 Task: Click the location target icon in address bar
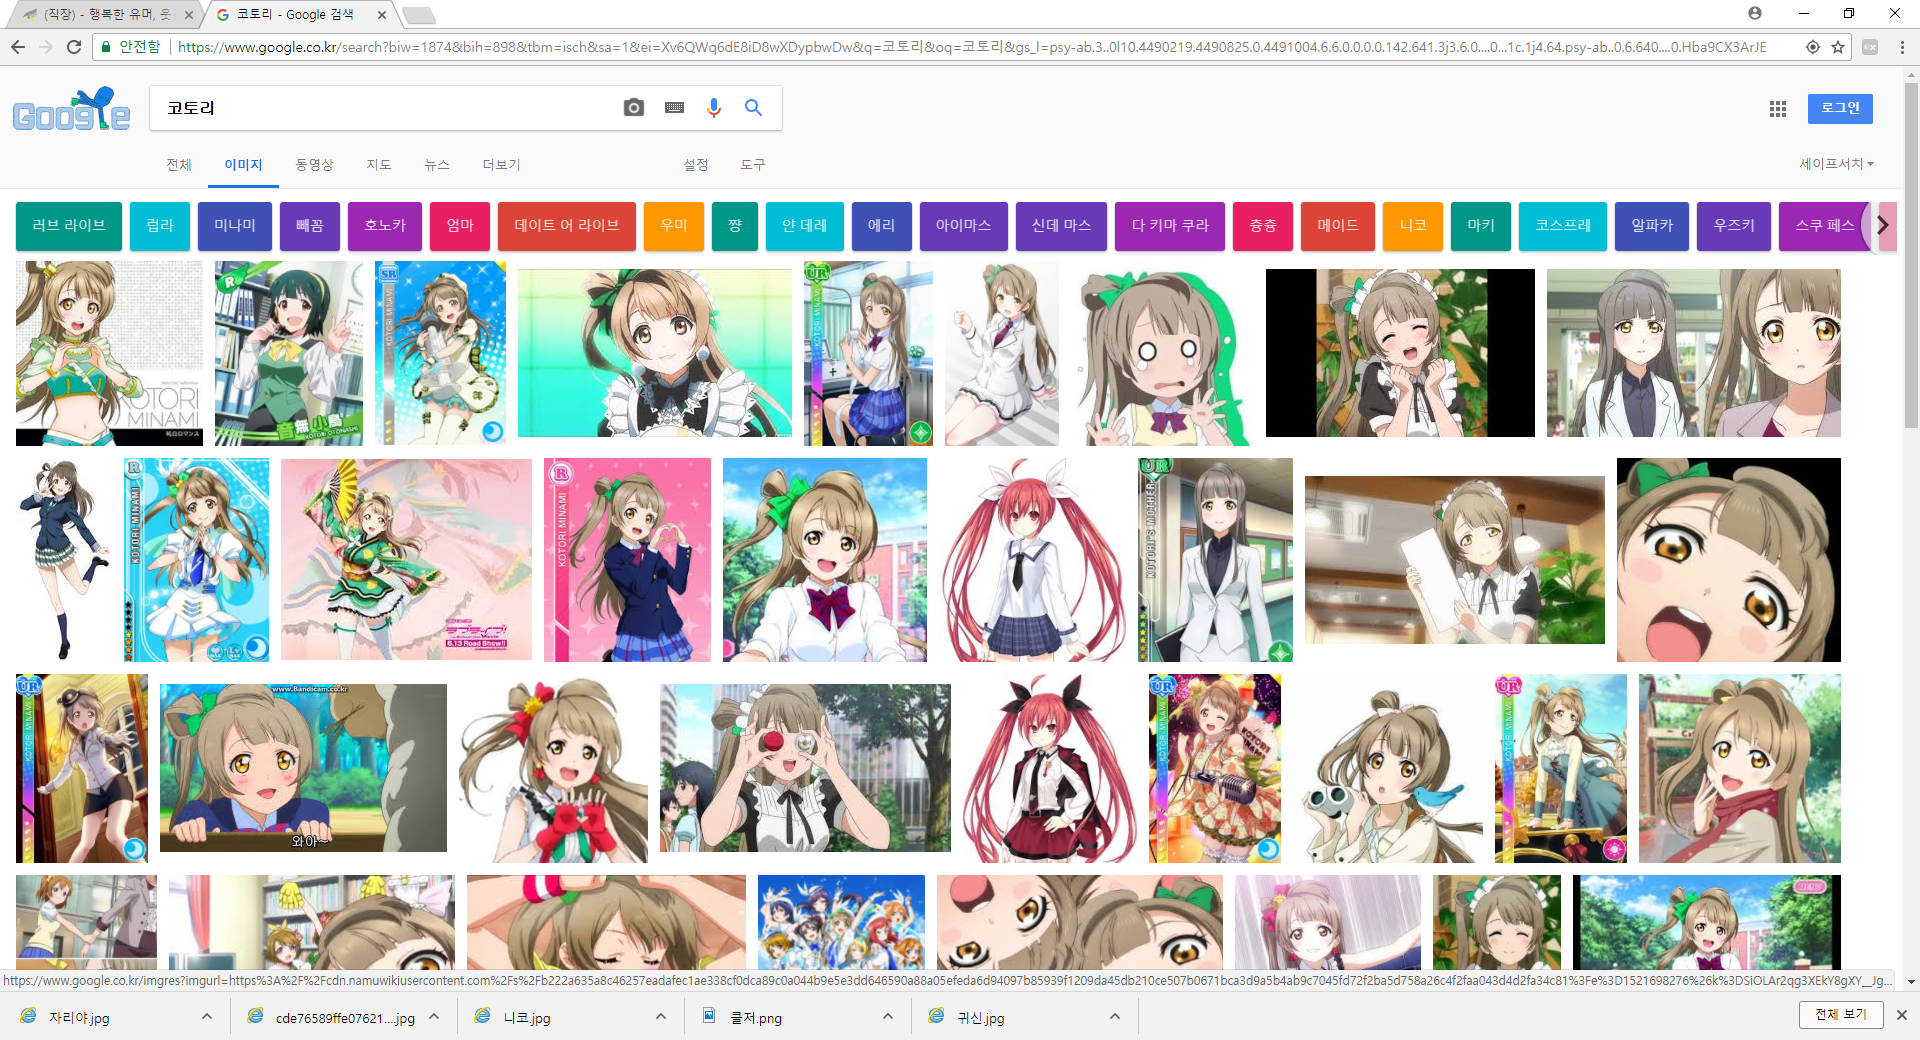(x=1813, y=47)
